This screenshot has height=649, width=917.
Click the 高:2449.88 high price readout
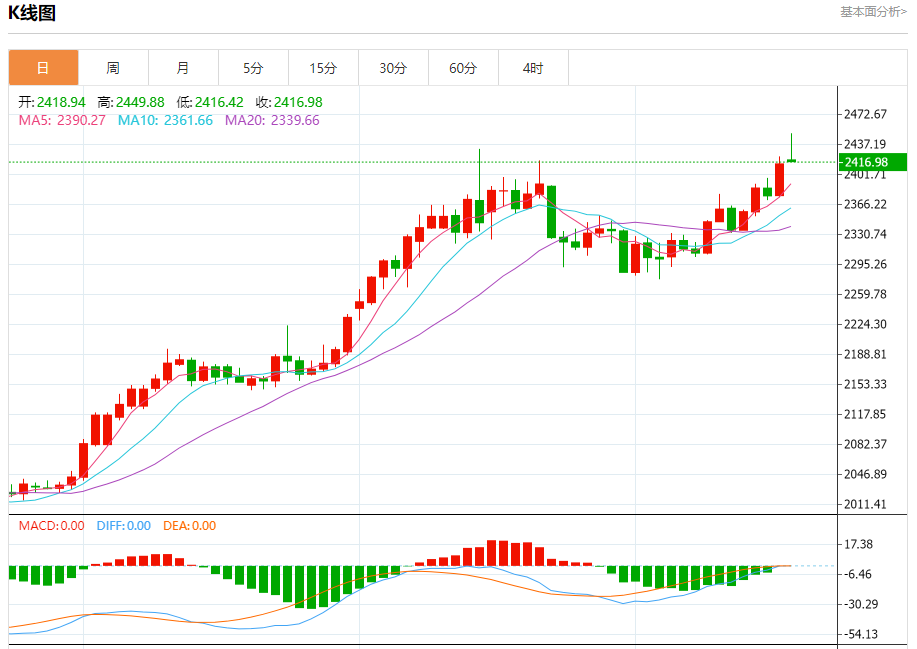[x=131, y=102]
